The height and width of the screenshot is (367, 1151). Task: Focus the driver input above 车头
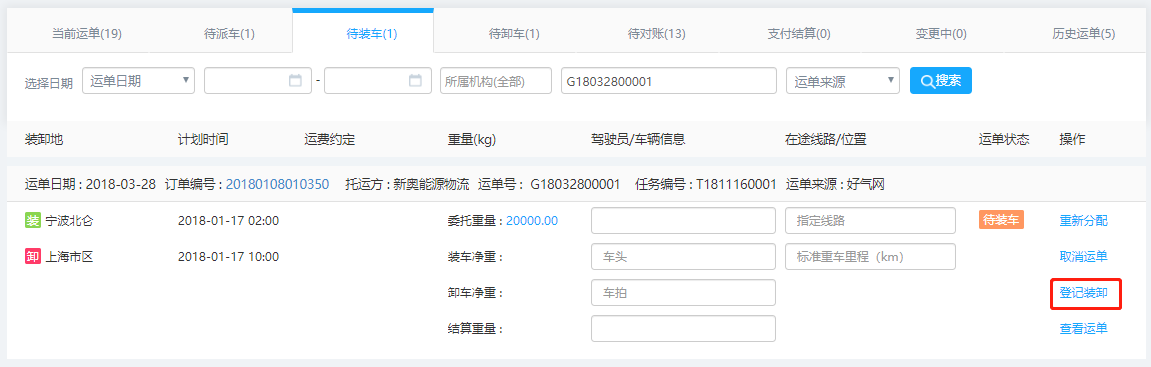[683, 220]
